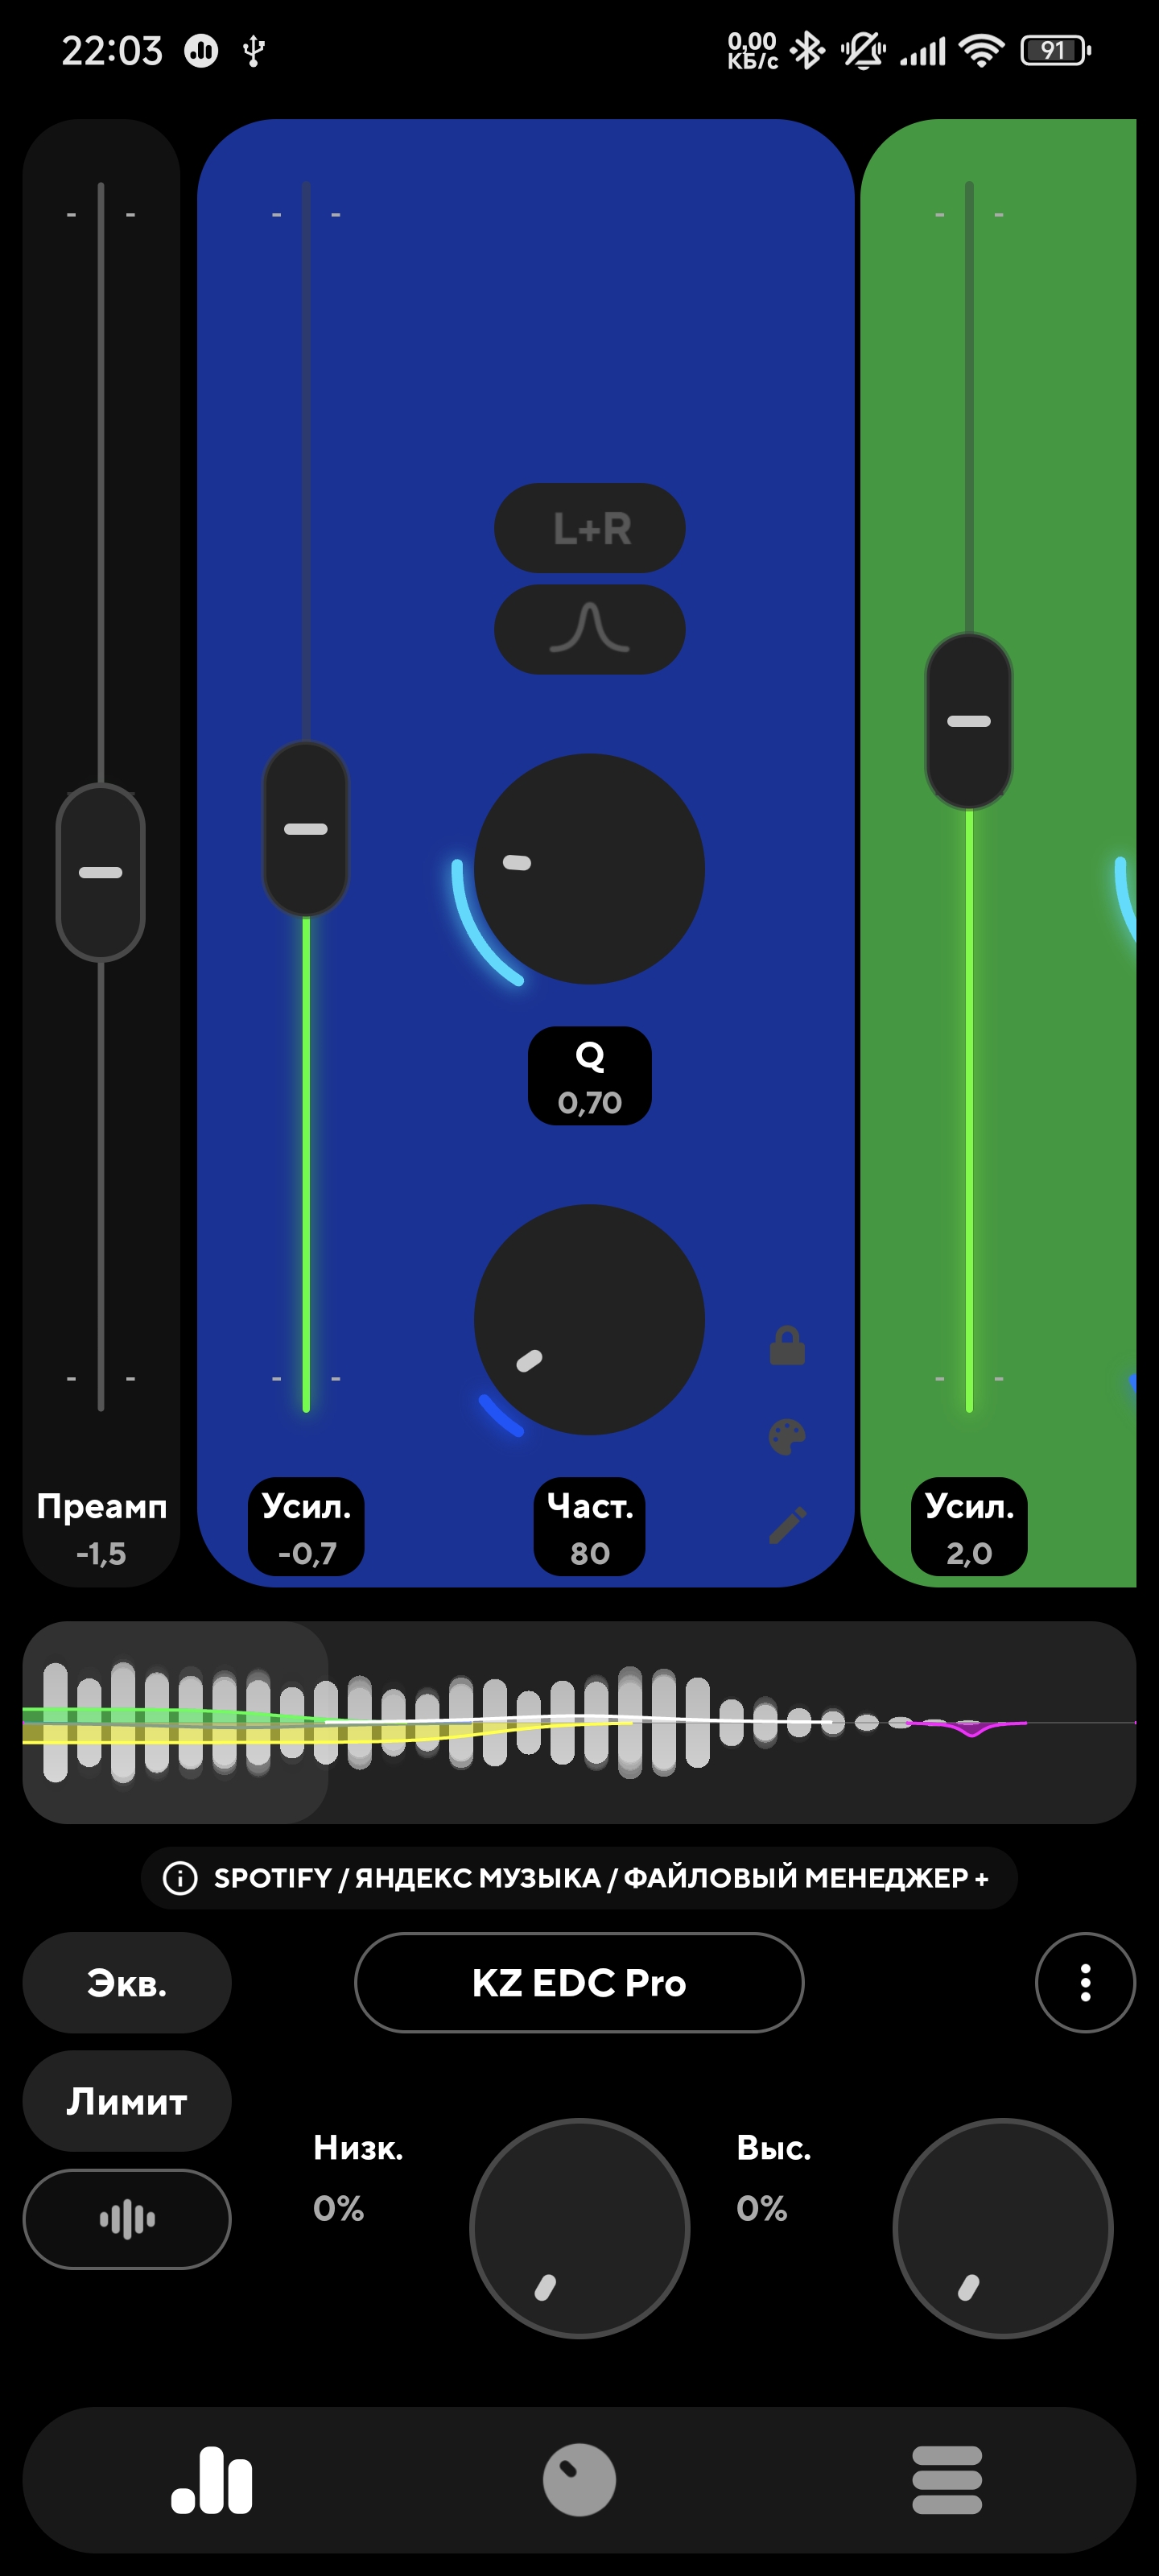This screenshot has width=1159, height=2576.
Task: Tap the cellular signal bars icon
Action: [922, 51]
